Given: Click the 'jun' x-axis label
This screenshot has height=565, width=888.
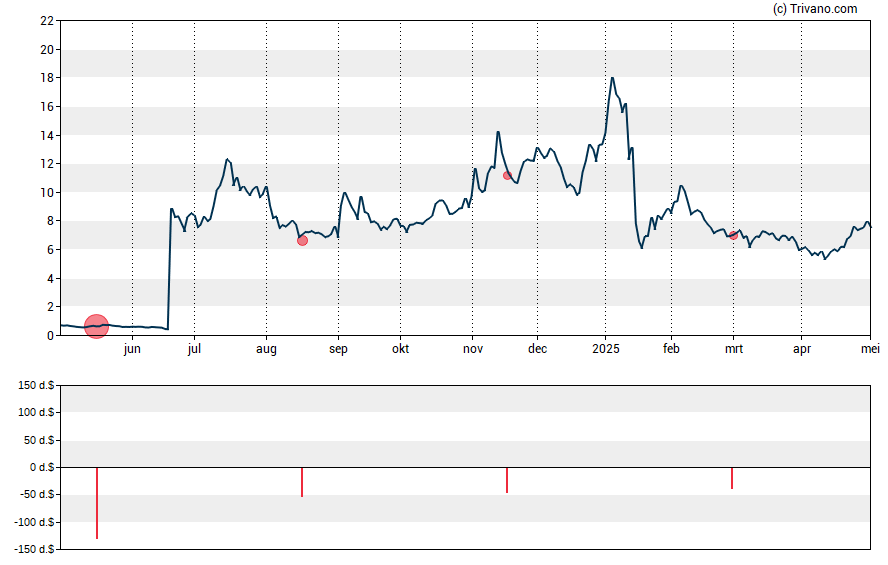Looking at the screenshot, I should click(x=132, y=349).
